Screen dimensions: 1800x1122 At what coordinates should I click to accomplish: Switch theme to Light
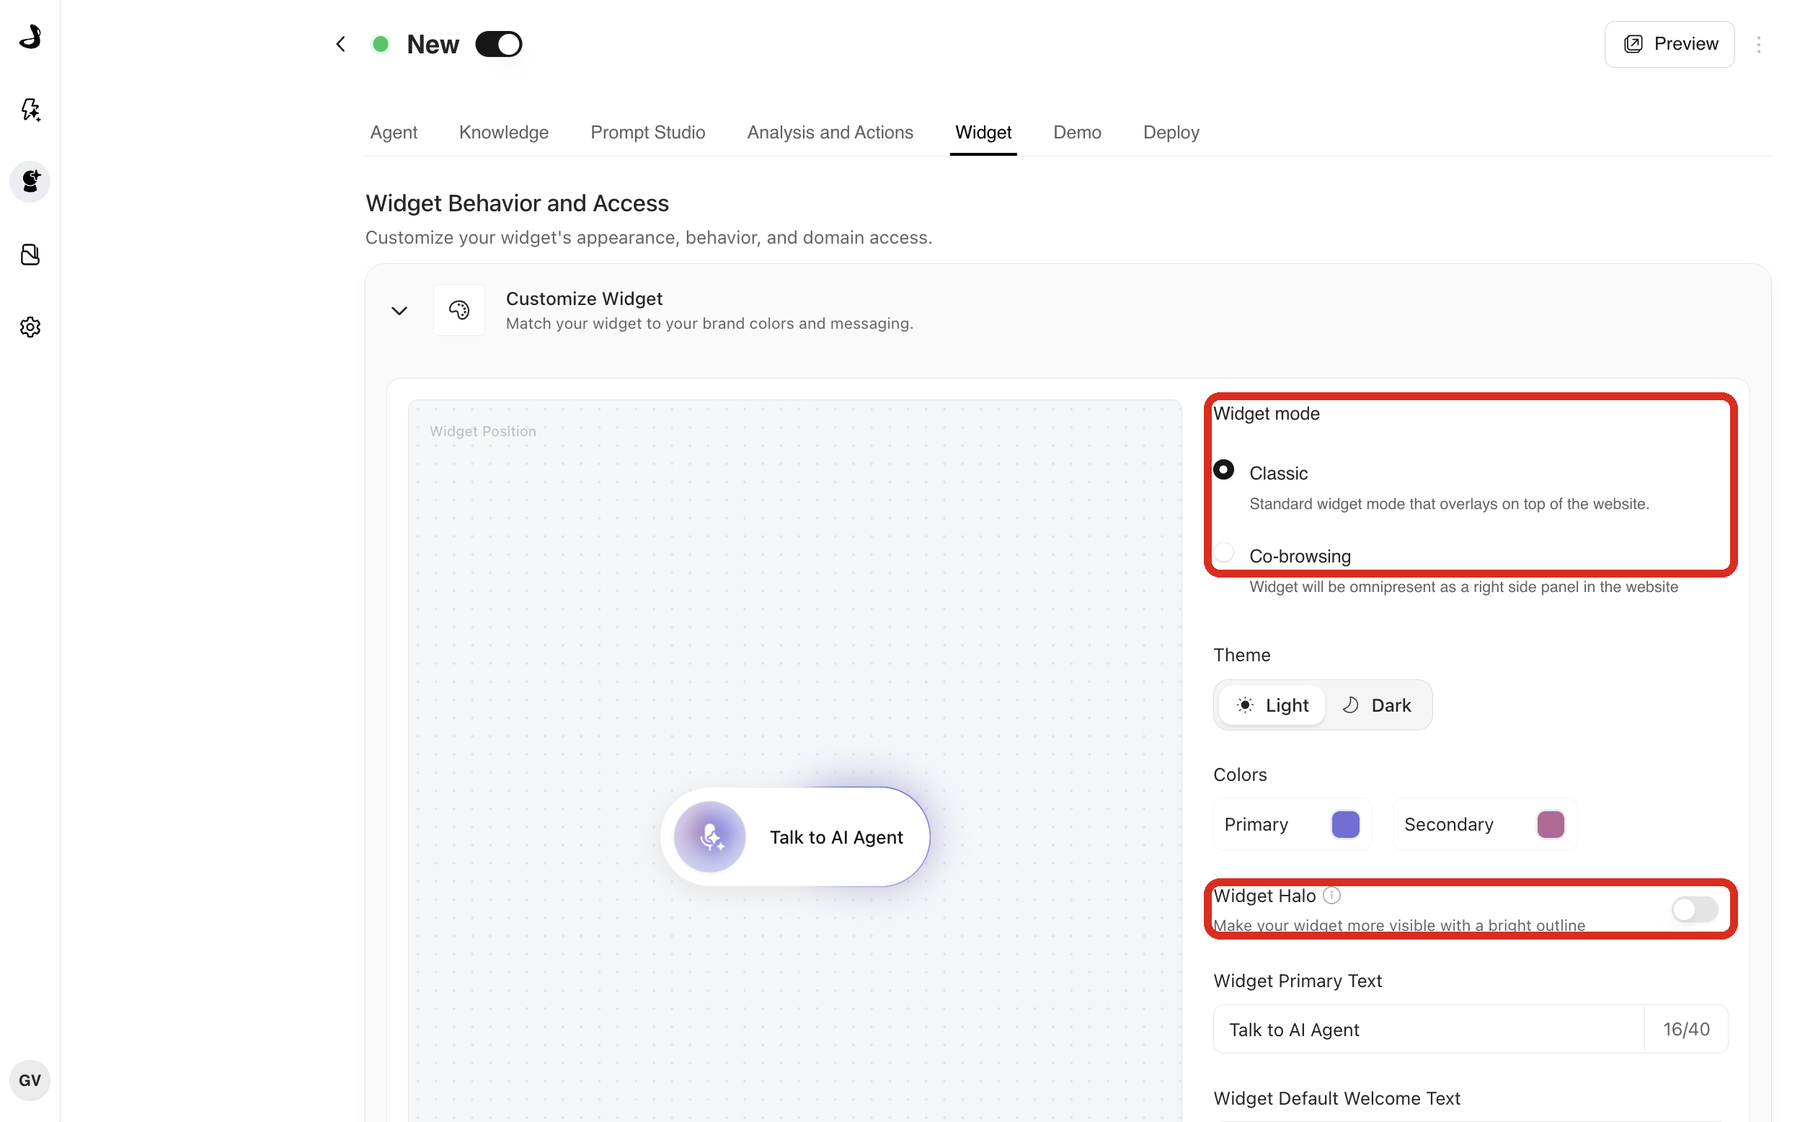[x=1272, y=705]
